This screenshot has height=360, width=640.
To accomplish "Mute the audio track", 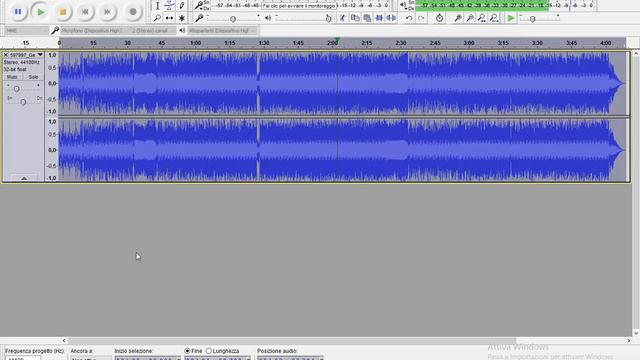I will (x=12, y=77).
